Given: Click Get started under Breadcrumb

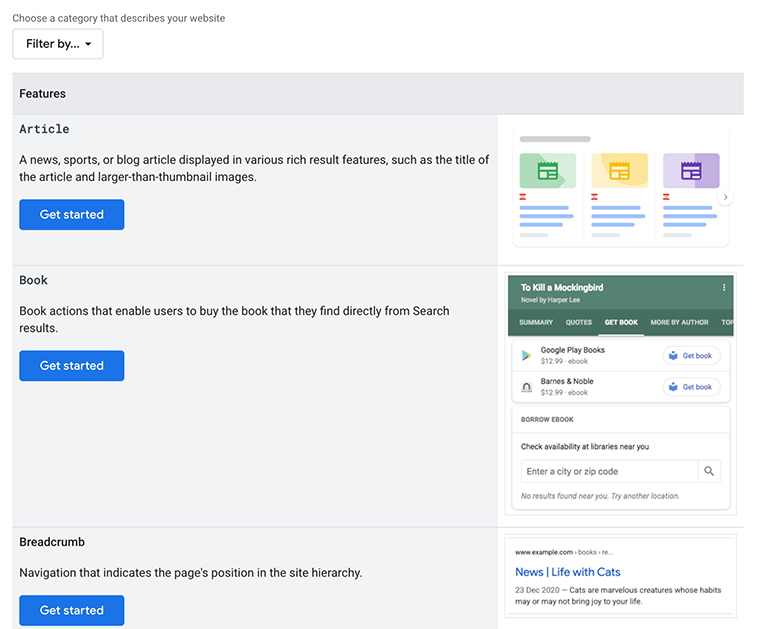Looking at the screenshot, I should [x=72, y=610].
